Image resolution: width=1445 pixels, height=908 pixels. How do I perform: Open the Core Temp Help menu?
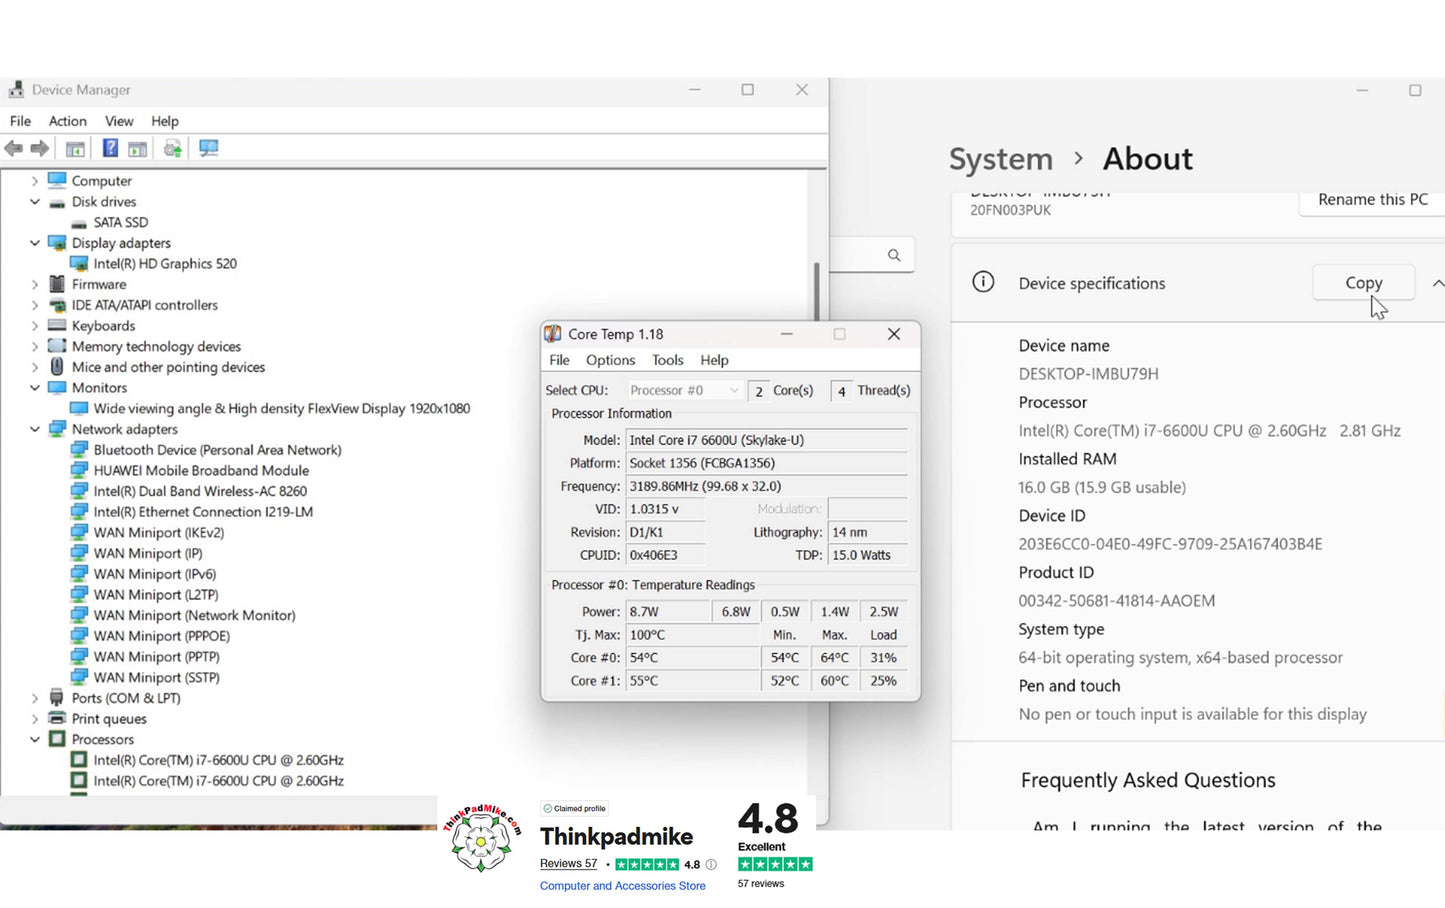tap(714, 360)
